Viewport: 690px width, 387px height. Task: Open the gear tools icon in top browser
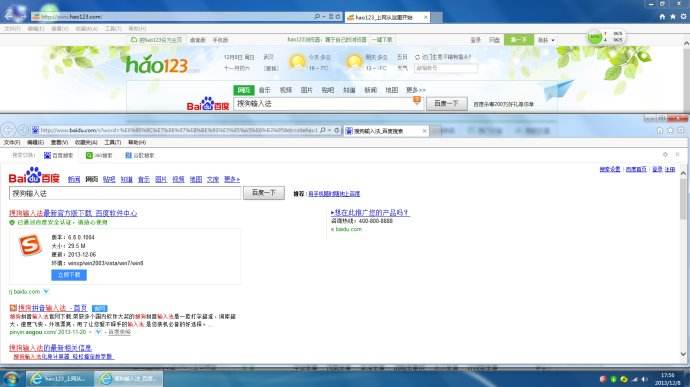683,17
